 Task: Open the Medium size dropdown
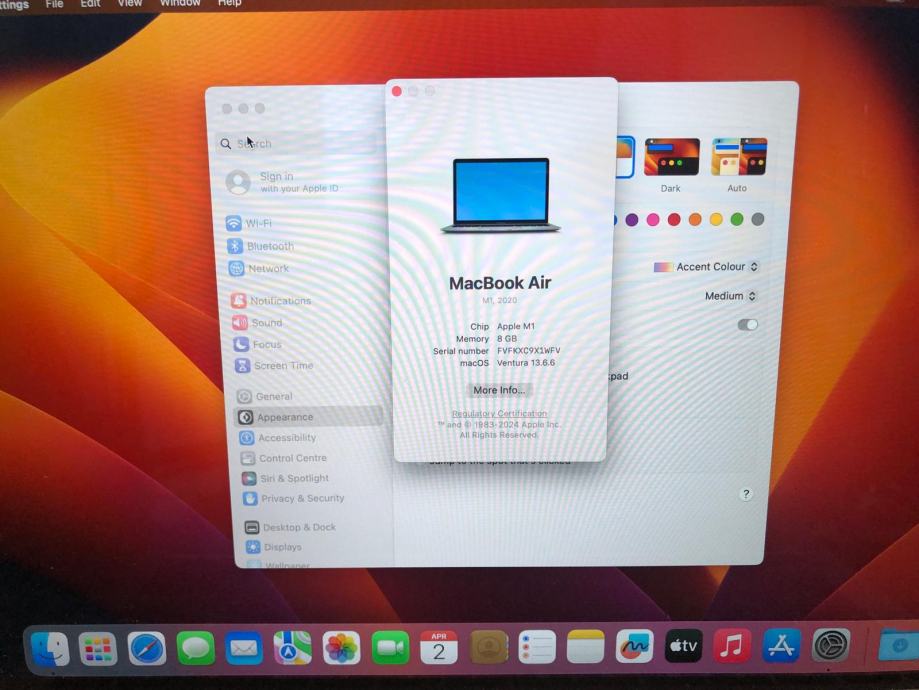pyautogui.click(x=731, y=296)
